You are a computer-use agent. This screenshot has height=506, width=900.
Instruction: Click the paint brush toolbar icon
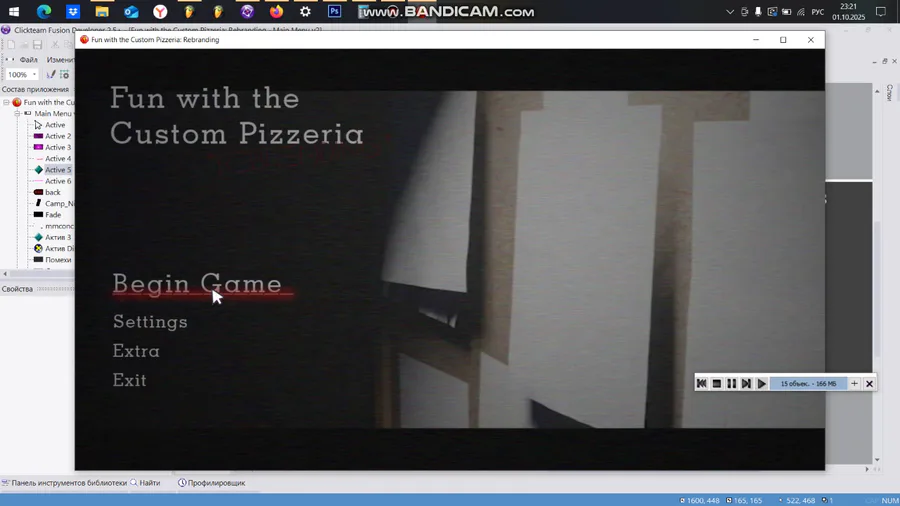coord(51,75)
